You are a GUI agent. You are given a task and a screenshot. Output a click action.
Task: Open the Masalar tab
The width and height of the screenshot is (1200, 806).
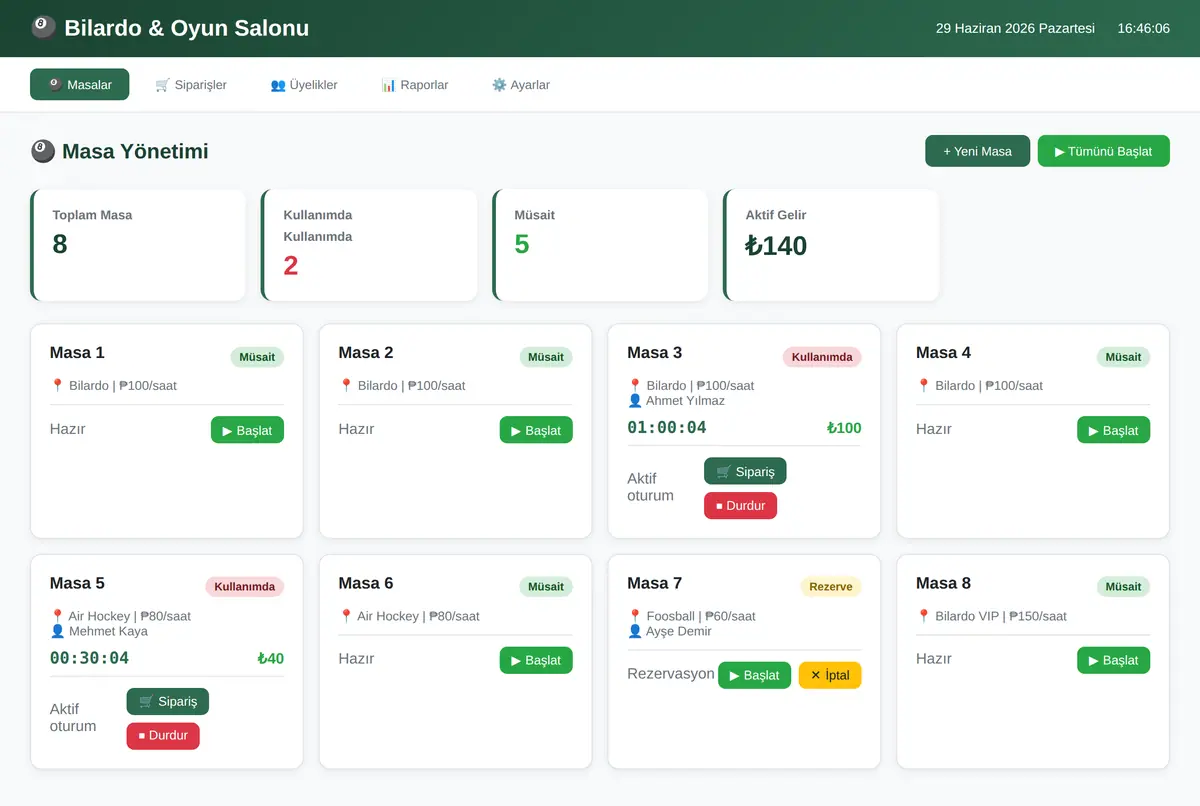80,85
